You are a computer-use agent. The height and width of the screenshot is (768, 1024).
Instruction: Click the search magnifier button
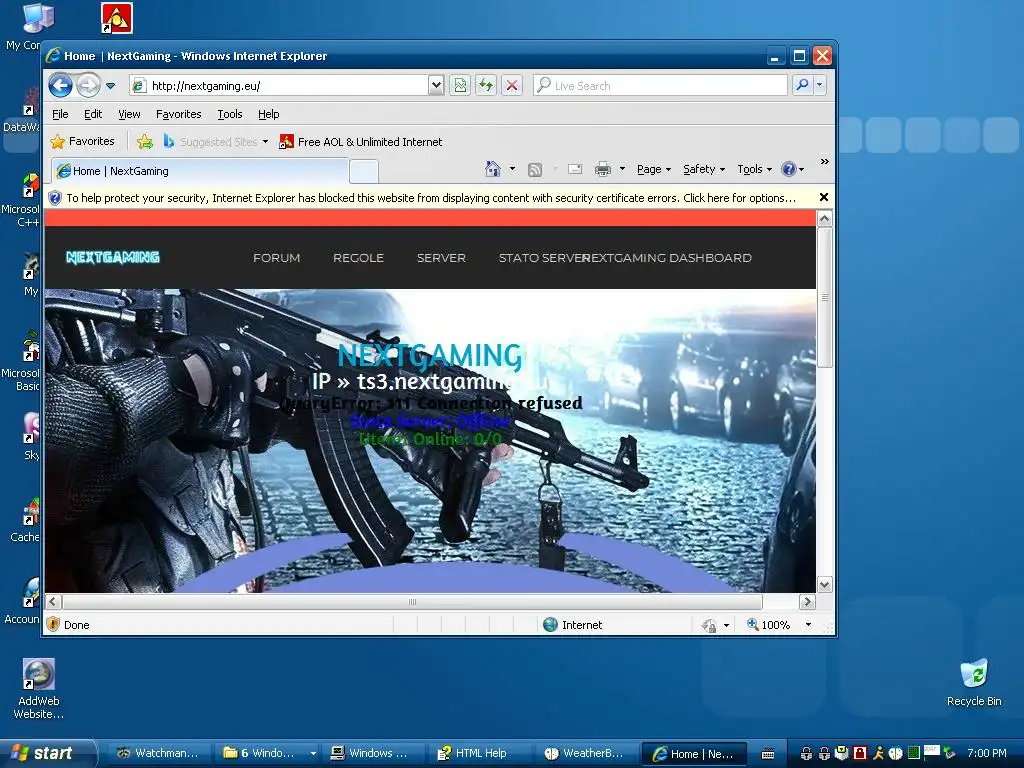click(803, 85)
